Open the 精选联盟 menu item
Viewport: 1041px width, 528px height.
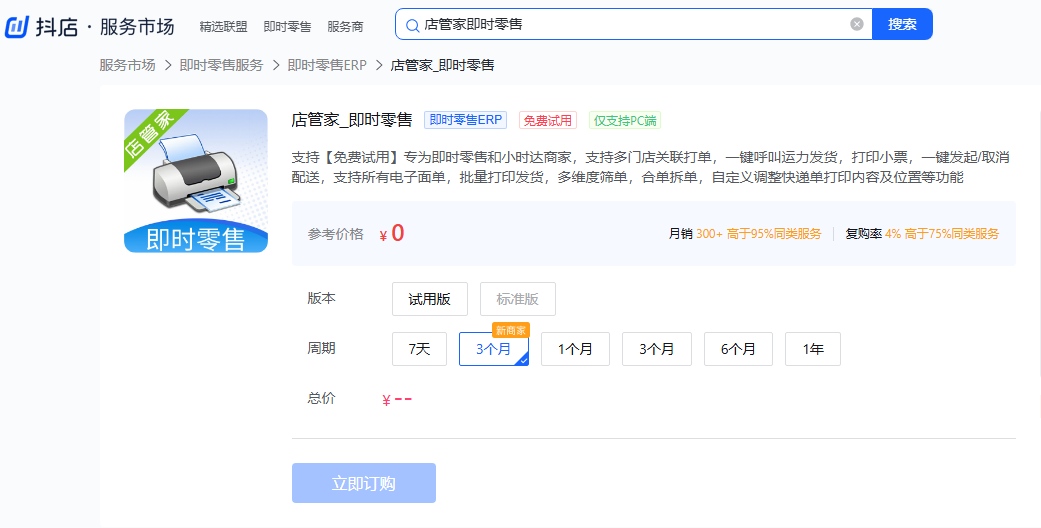click(x=223, y=27)
